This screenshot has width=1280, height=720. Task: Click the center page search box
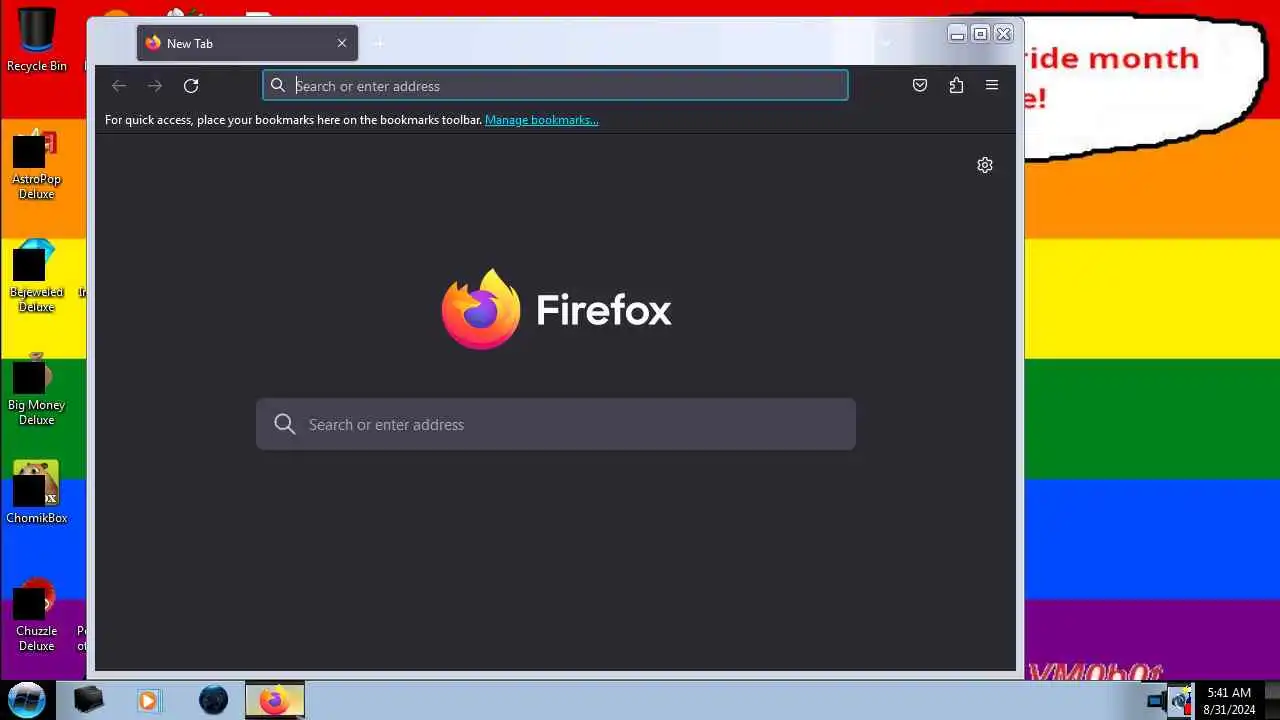[556, 424]
